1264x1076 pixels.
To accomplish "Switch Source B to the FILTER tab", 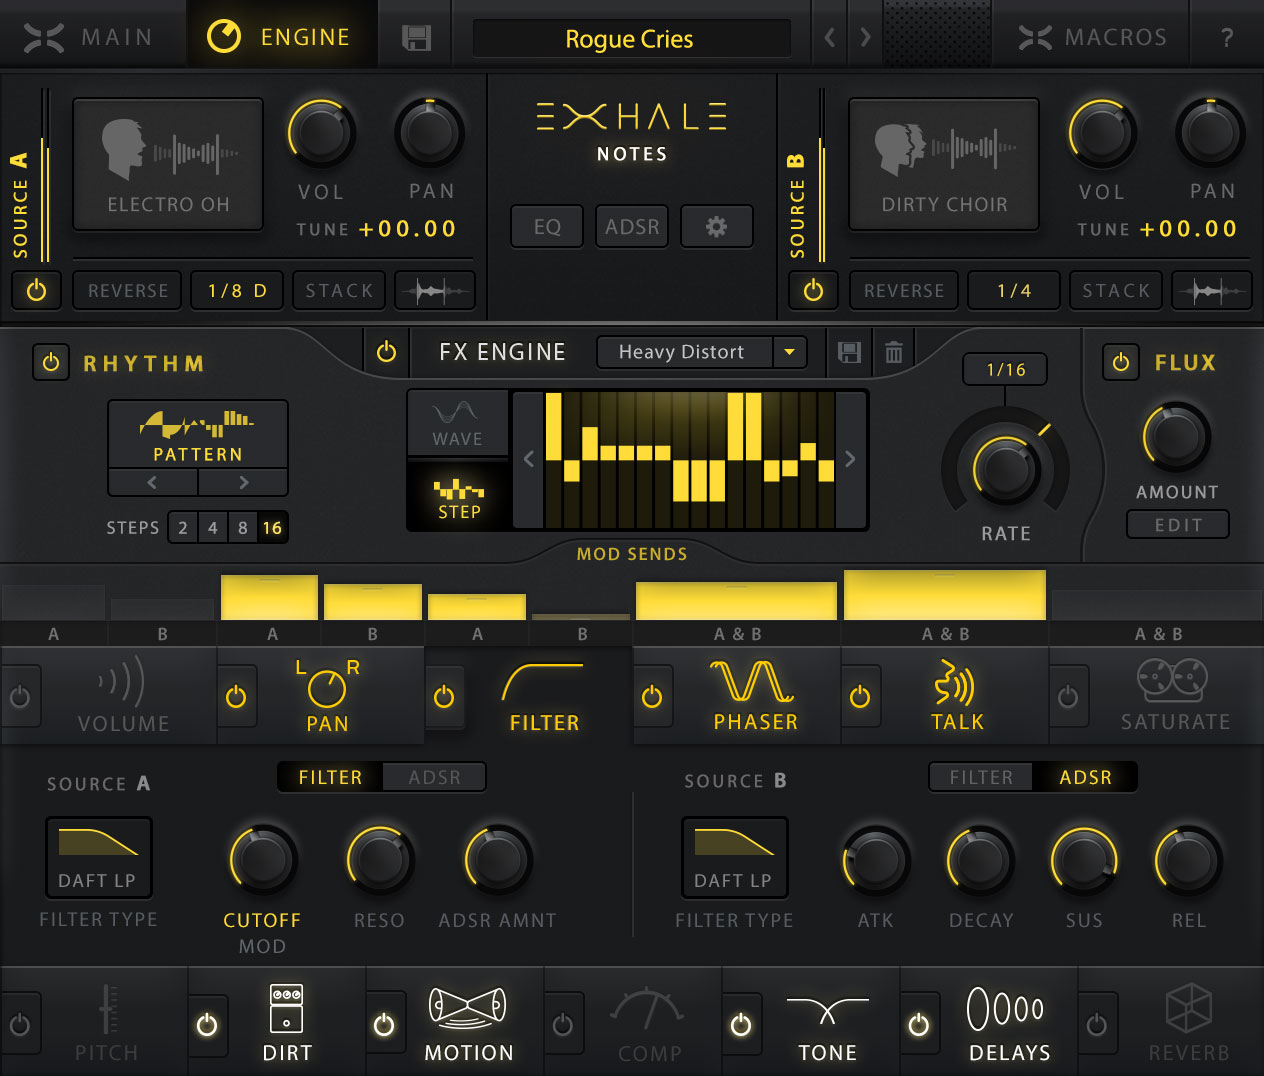I will [x=980, y=776].
